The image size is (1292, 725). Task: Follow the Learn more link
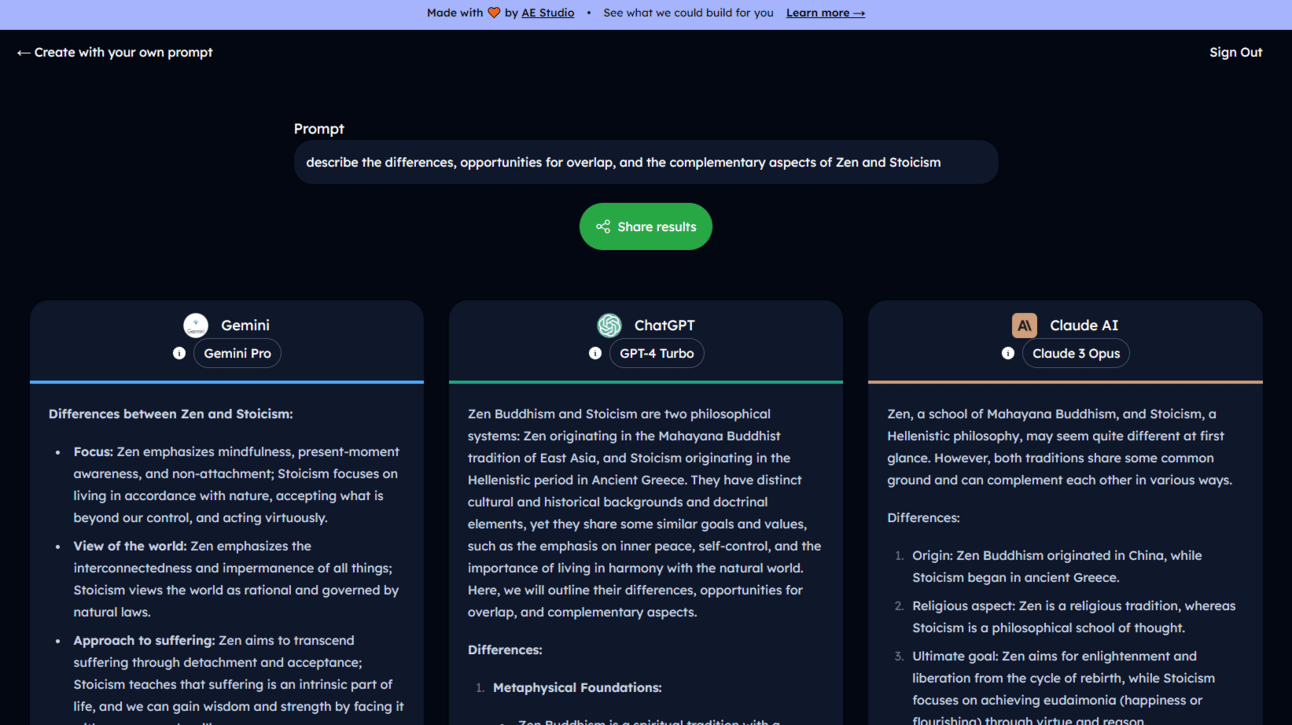(x=825, y=13)
